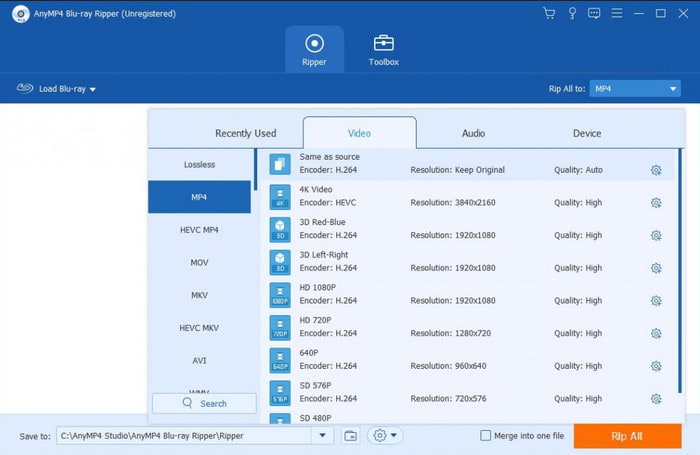Pick the MKV format category
The height and width of the screenshot is (455, 700).
pyautogui.click(x=200, y=295)
